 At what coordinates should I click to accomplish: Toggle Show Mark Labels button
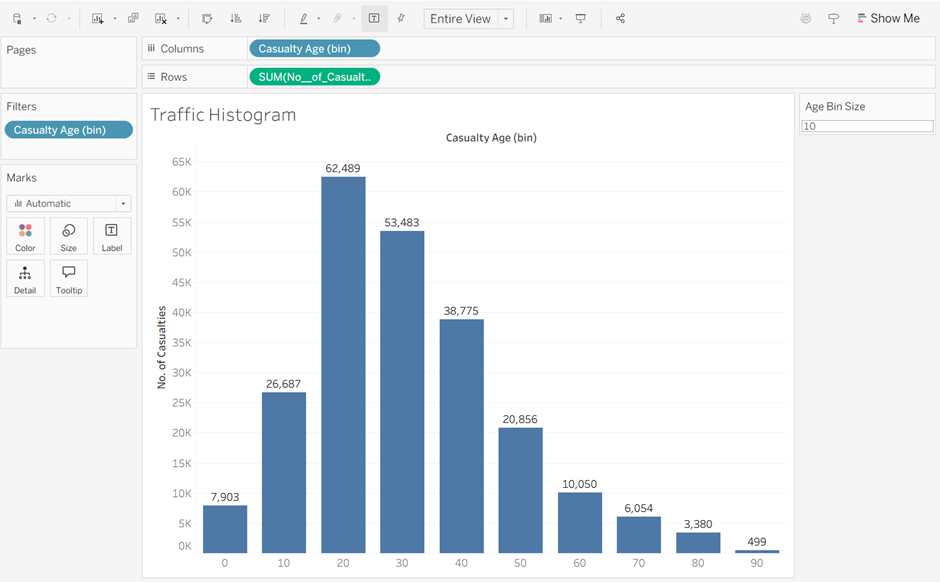373,18
